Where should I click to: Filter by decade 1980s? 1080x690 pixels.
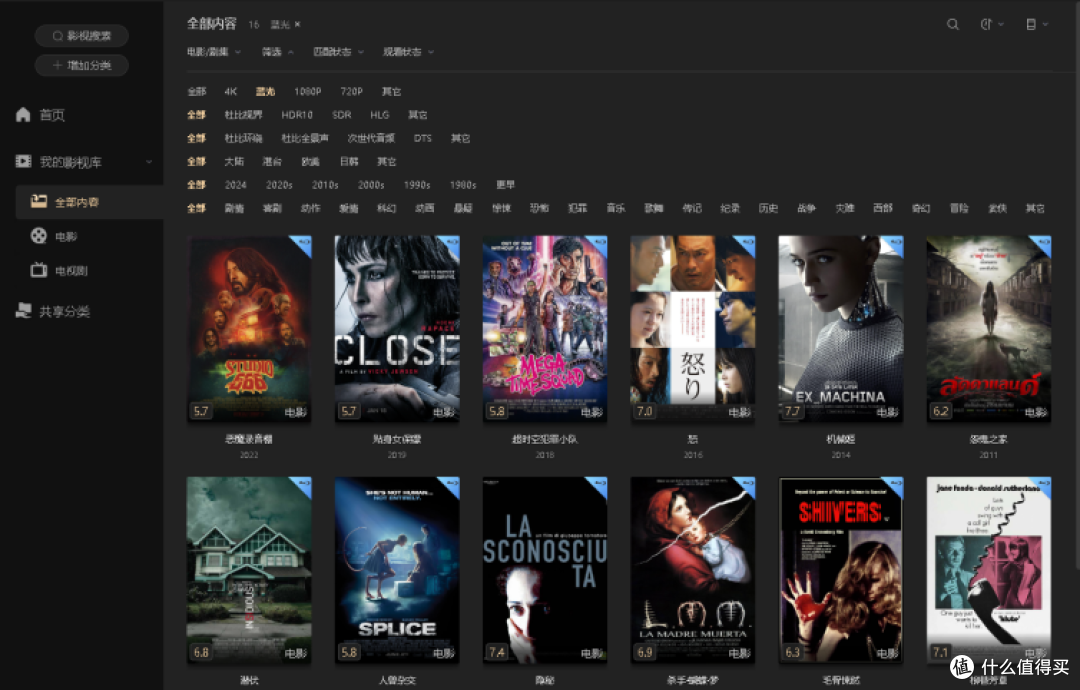[463, 185]
